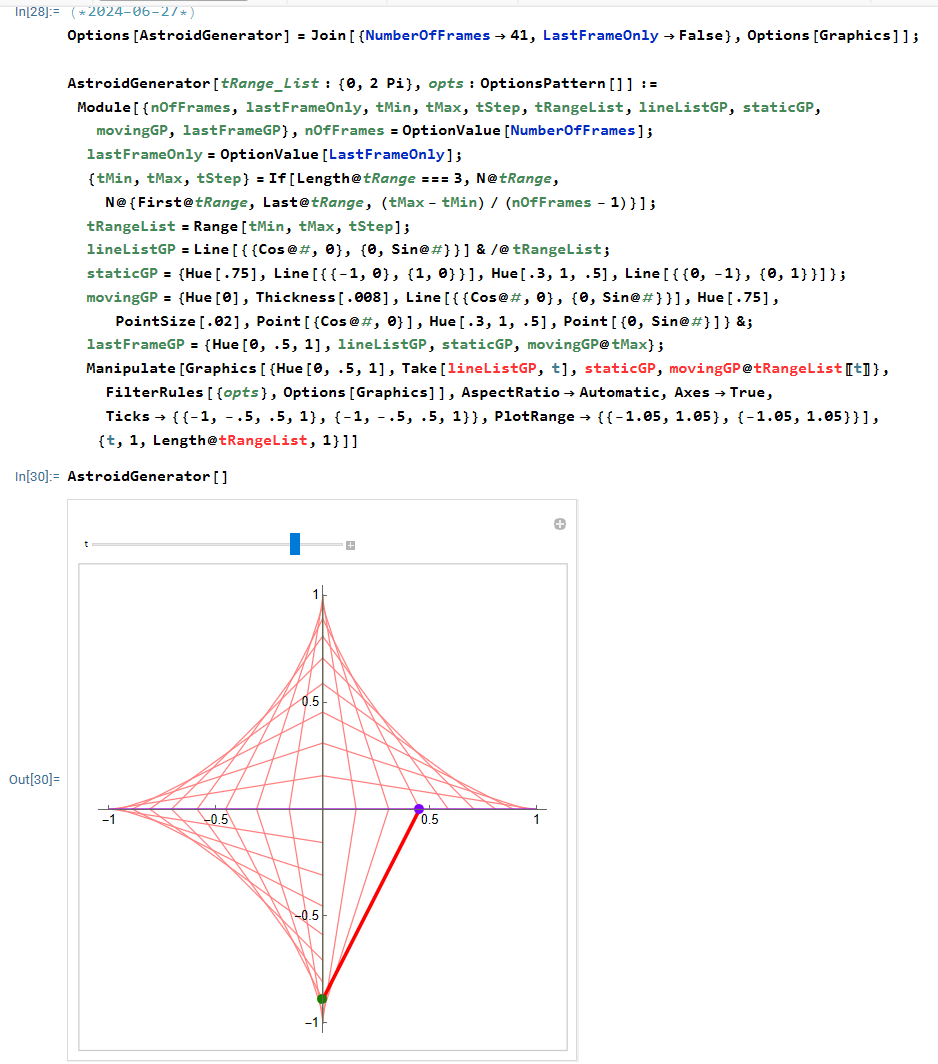Click "FilterRules[{opts}" in the code

187,392
